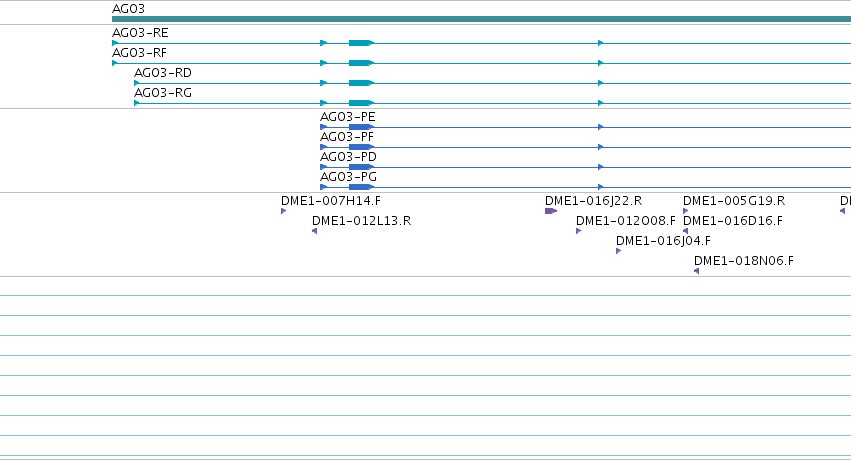Click the AGO3-PE thick coding block
The width and height of the screenshot is (851, 460).
(360, 127)
